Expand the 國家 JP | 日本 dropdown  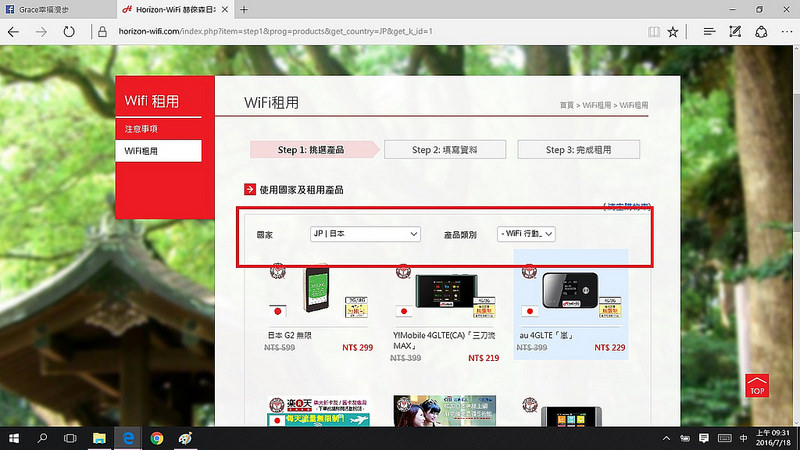tap(365, 234)
